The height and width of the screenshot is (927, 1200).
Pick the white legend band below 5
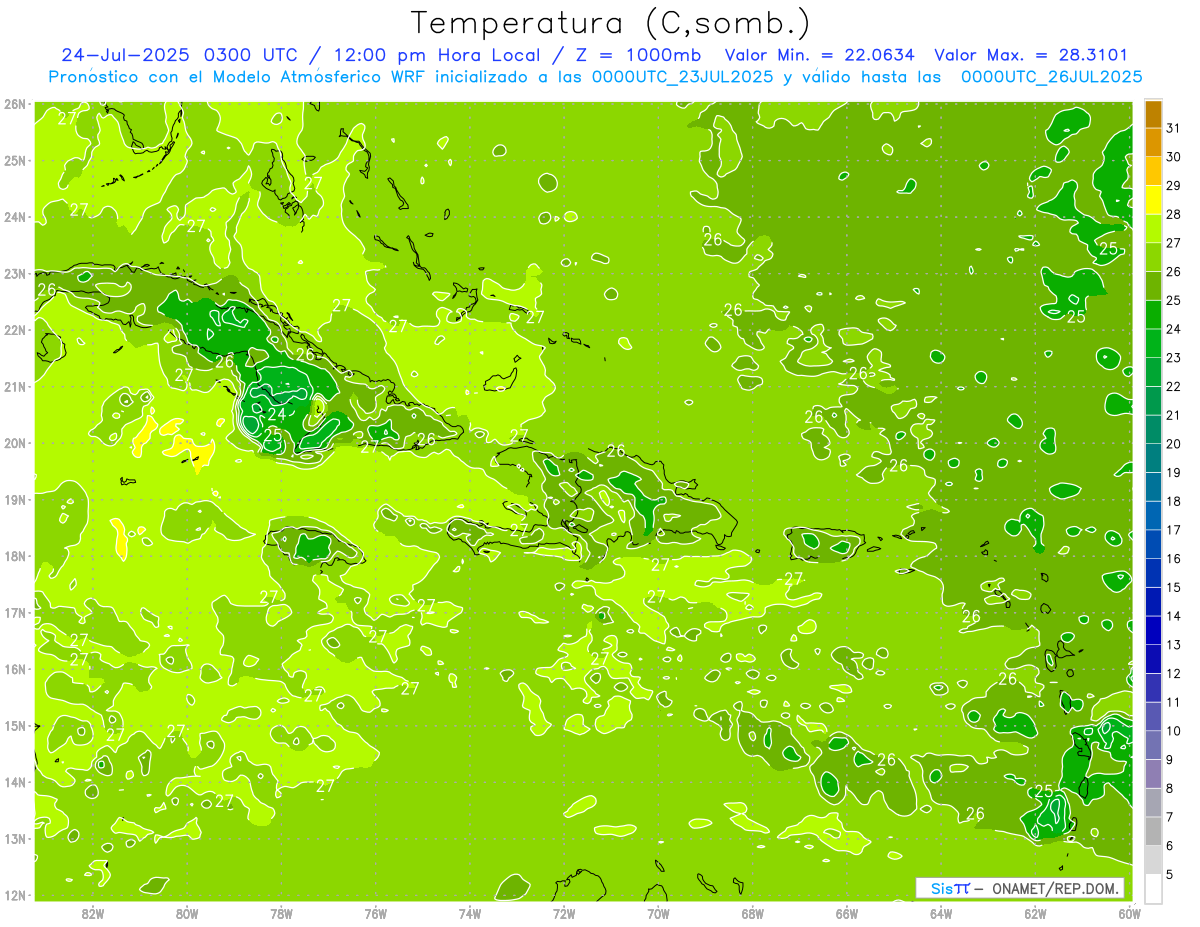tap(1153, 888)
